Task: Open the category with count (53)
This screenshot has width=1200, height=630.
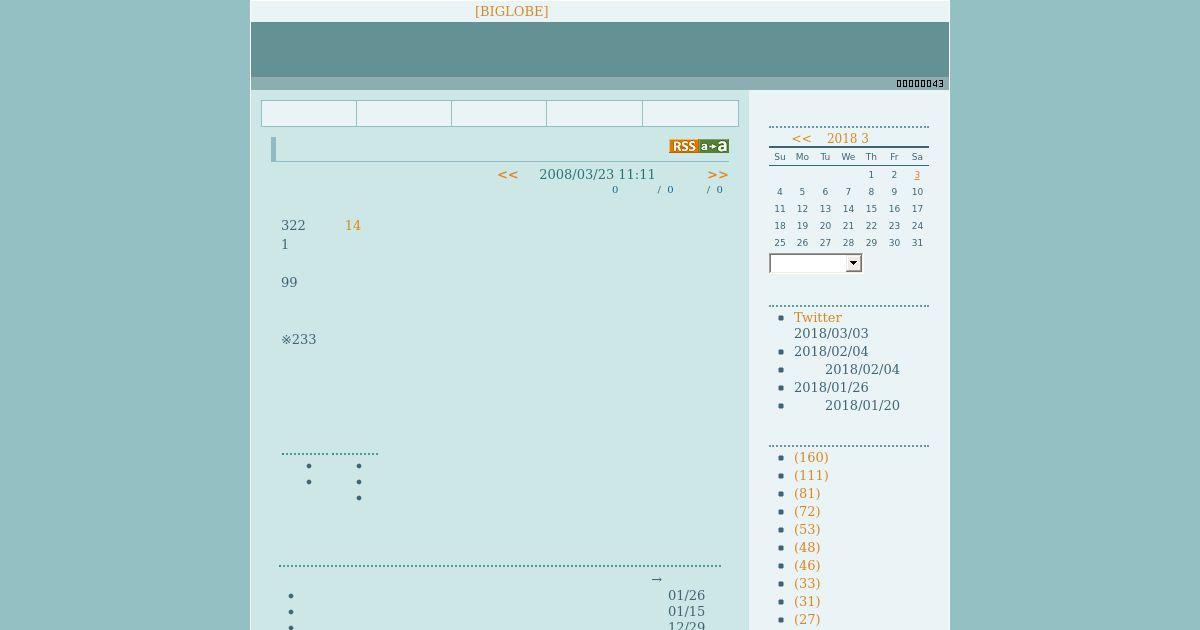Action: click(x=807, y=530)
